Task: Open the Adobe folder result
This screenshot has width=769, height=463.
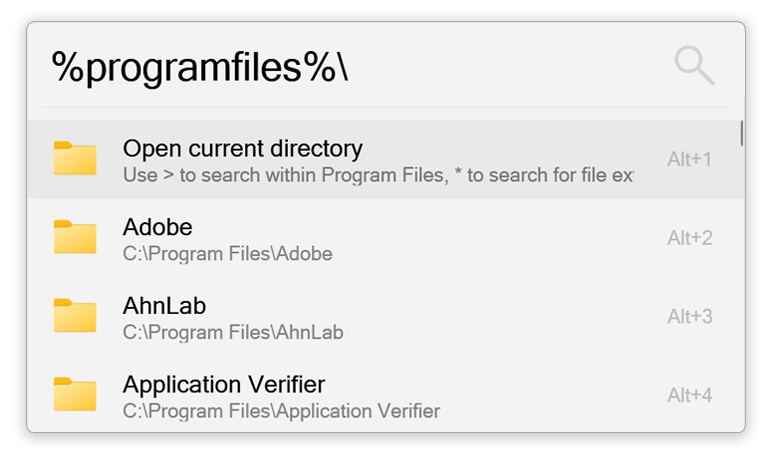Action: coord(157,226)
